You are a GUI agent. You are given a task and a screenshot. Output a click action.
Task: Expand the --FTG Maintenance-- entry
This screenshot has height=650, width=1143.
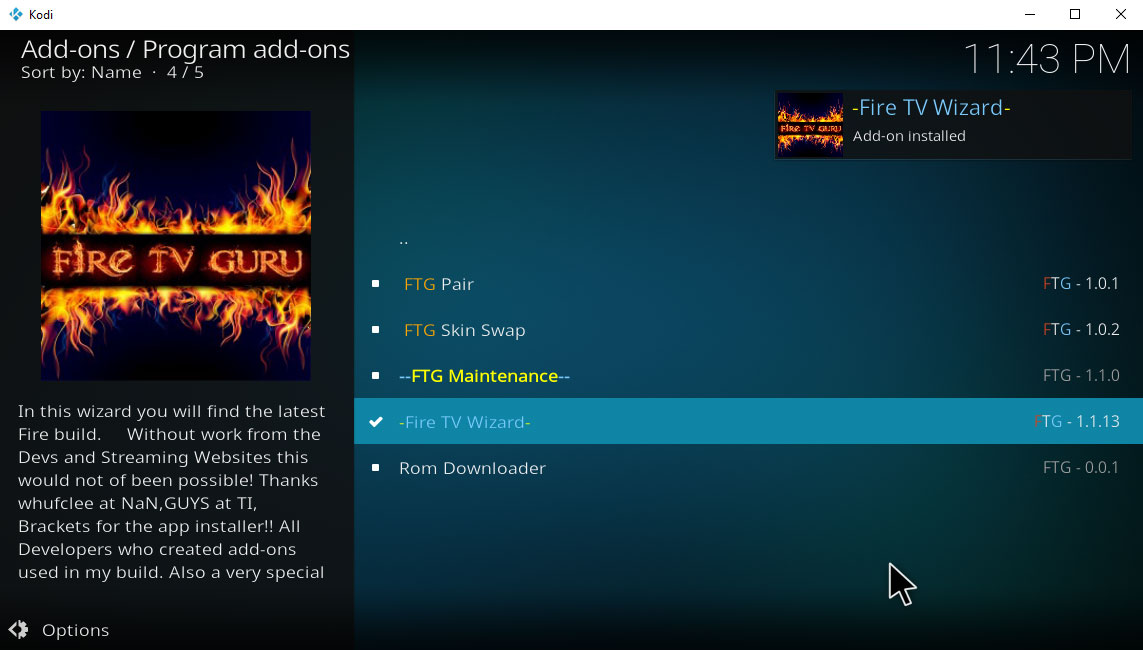(484, 376)
